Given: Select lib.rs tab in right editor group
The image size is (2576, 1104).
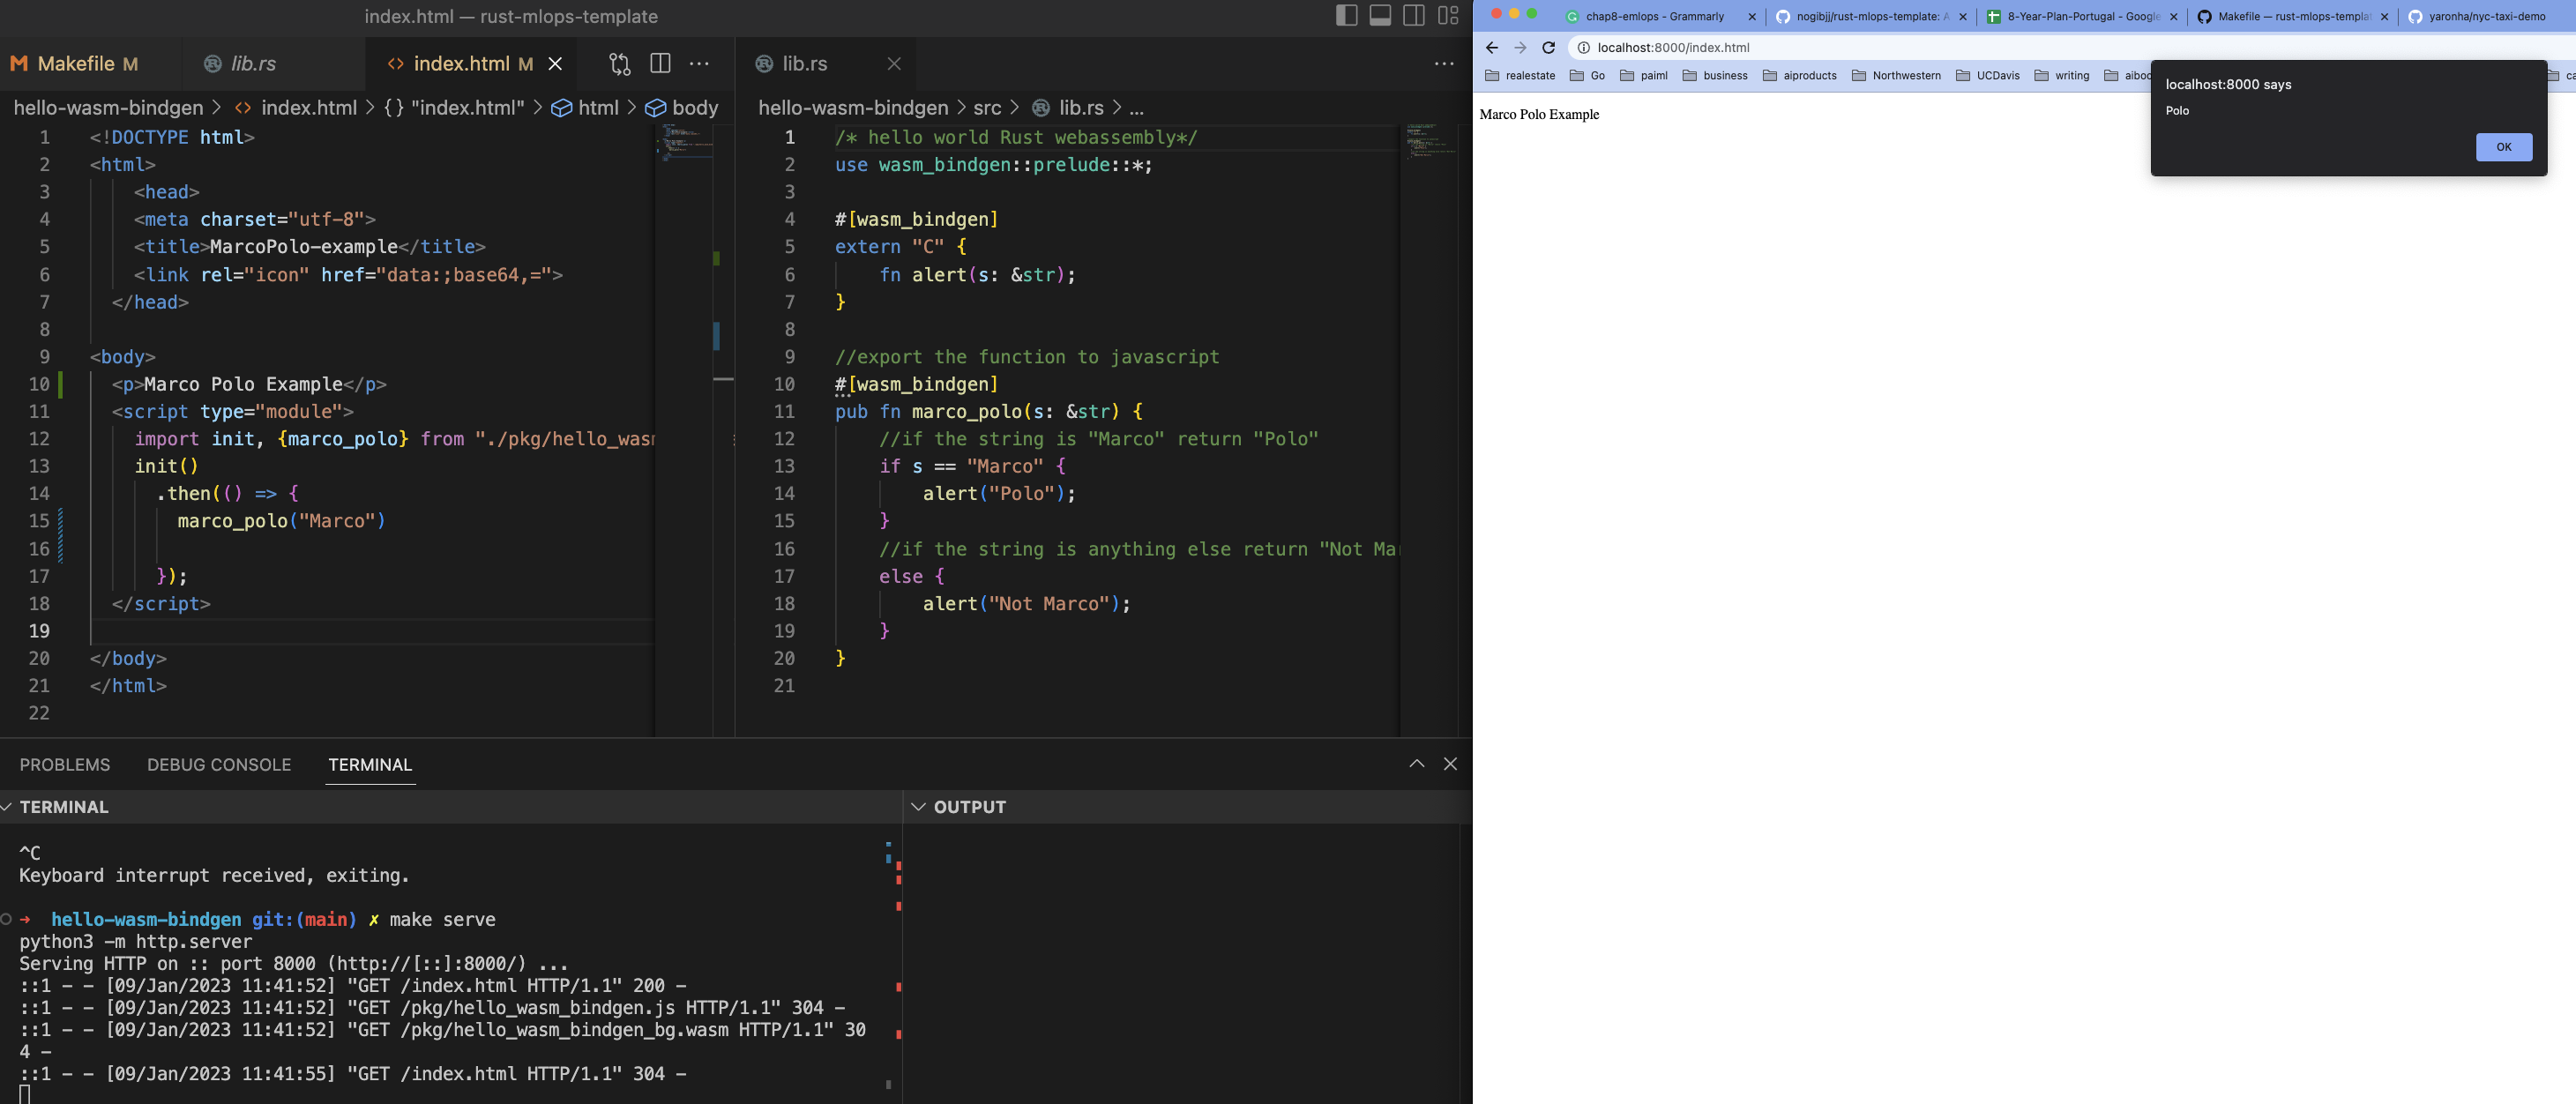Looking at the screenshot, I should point(804,64).
